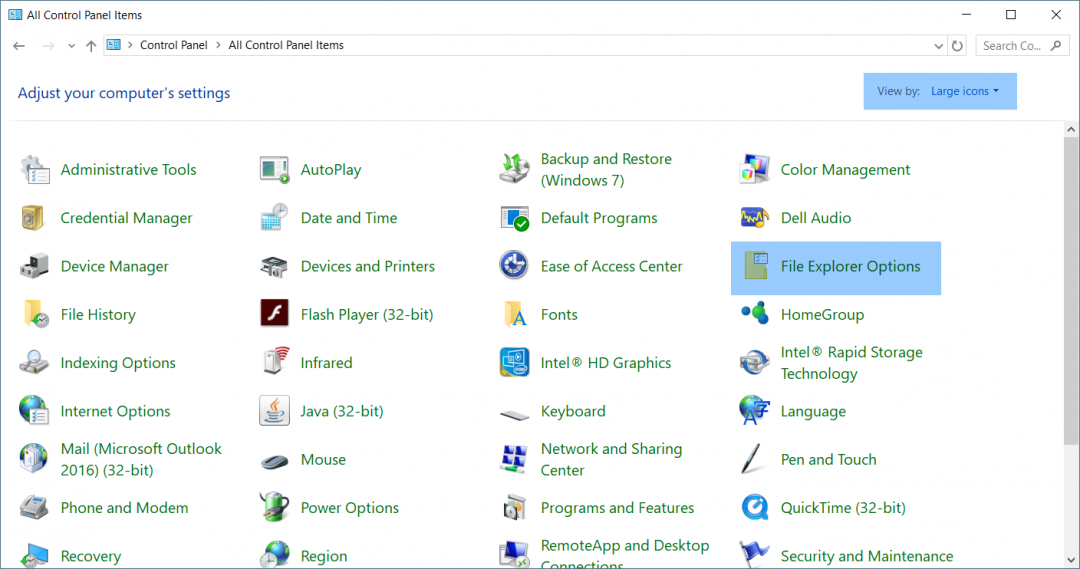Image resolution: width=1080 pixels, height=569 pixels.
Task: Open the Infrared icon
Action: click(x=276, y=361)
